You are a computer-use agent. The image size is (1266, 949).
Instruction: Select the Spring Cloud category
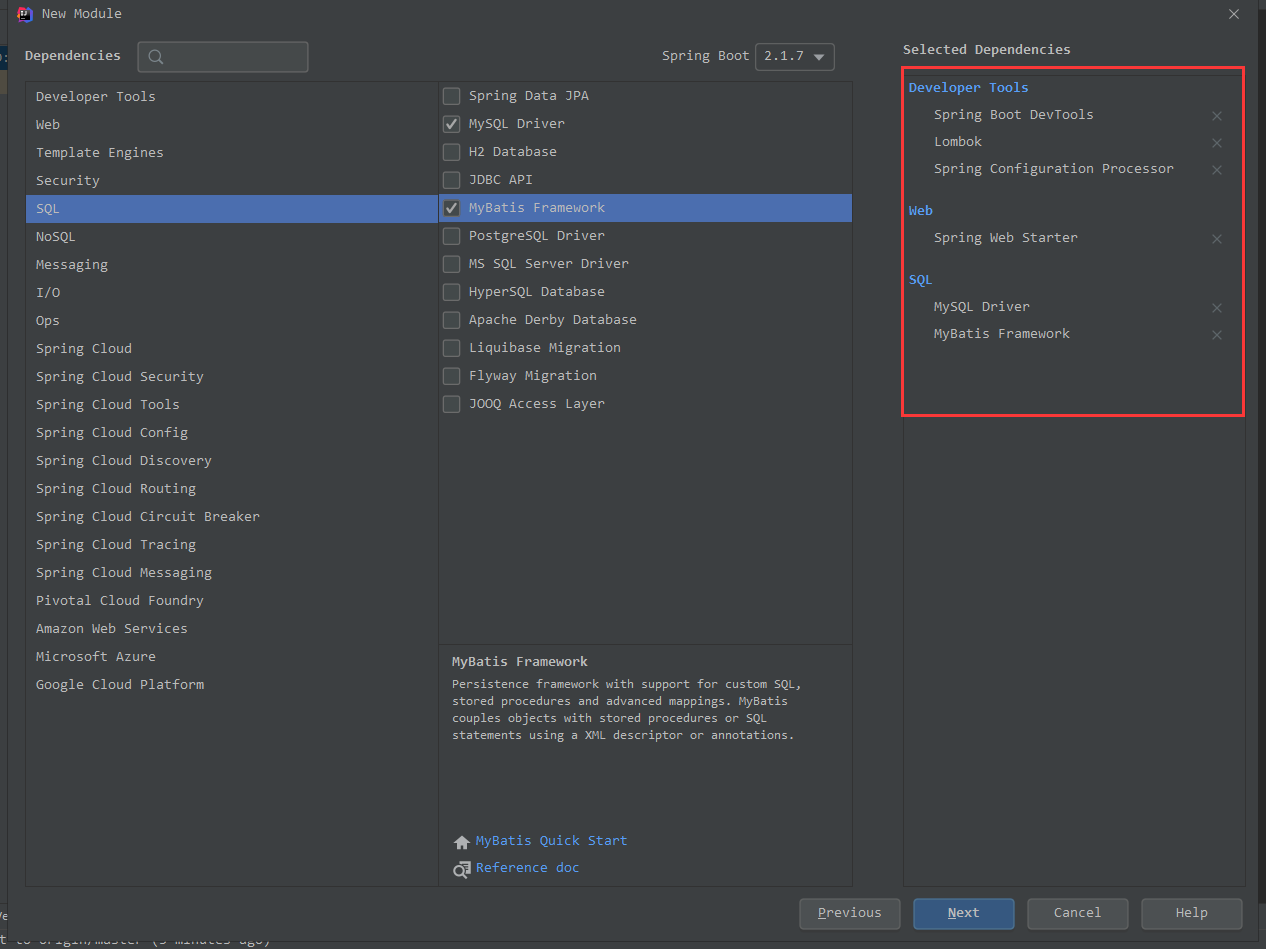[x=232, y=349]
